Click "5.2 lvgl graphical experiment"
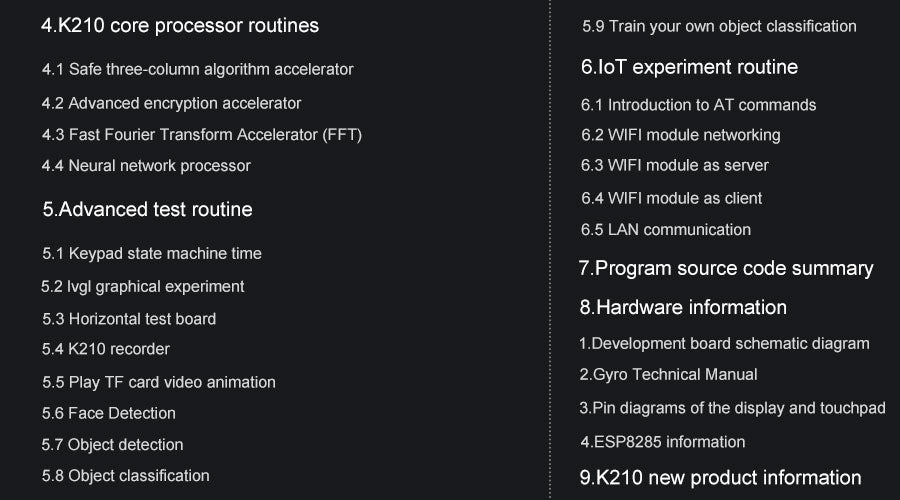This screenshot has height=500, width=900. (142, 287)
